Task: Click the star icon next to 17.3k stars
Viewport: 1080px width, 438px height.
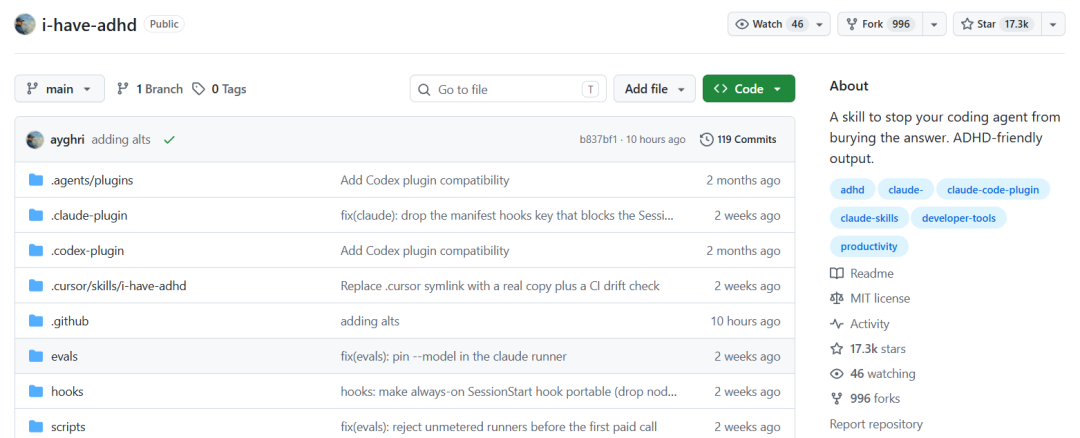Action: tap(836, 348)
